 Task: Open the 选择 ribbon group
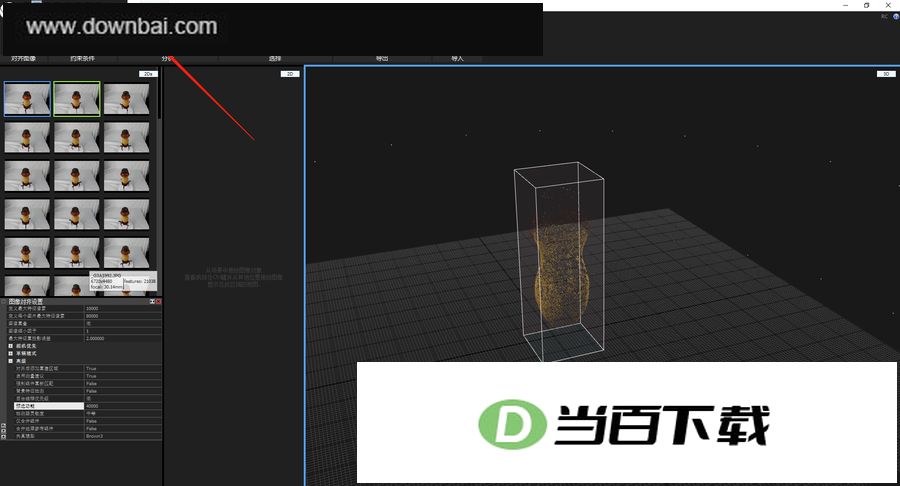[x=275, y=59]
